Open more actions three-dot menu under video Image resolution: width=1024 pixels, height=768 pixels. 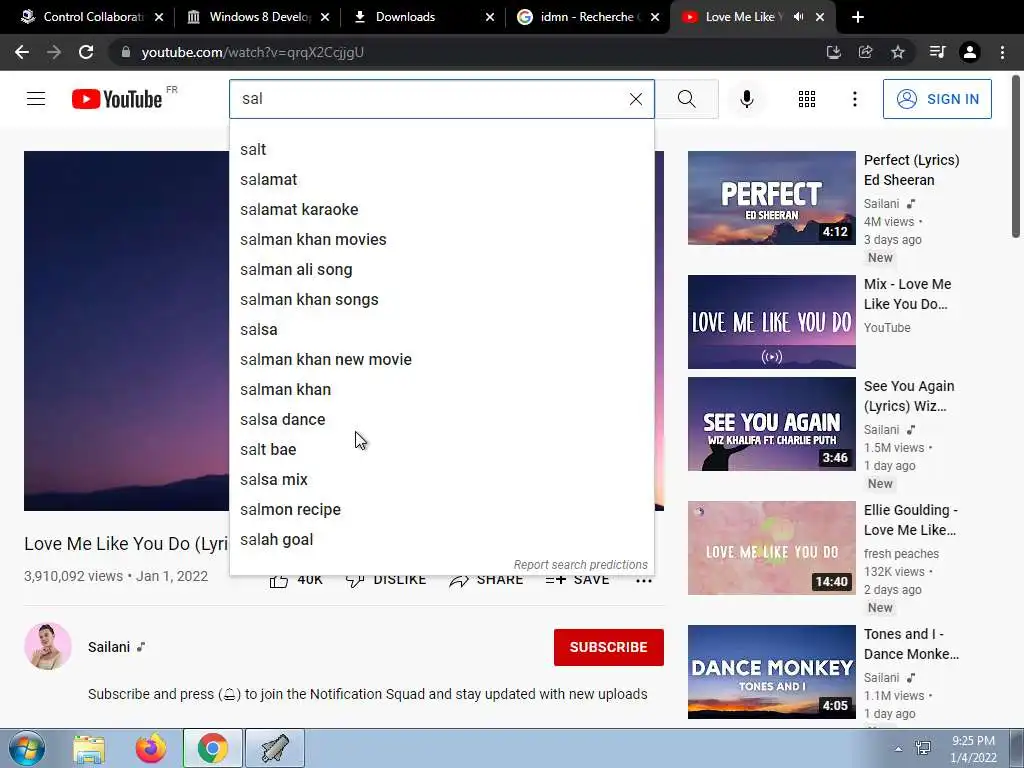click(644, 581)
